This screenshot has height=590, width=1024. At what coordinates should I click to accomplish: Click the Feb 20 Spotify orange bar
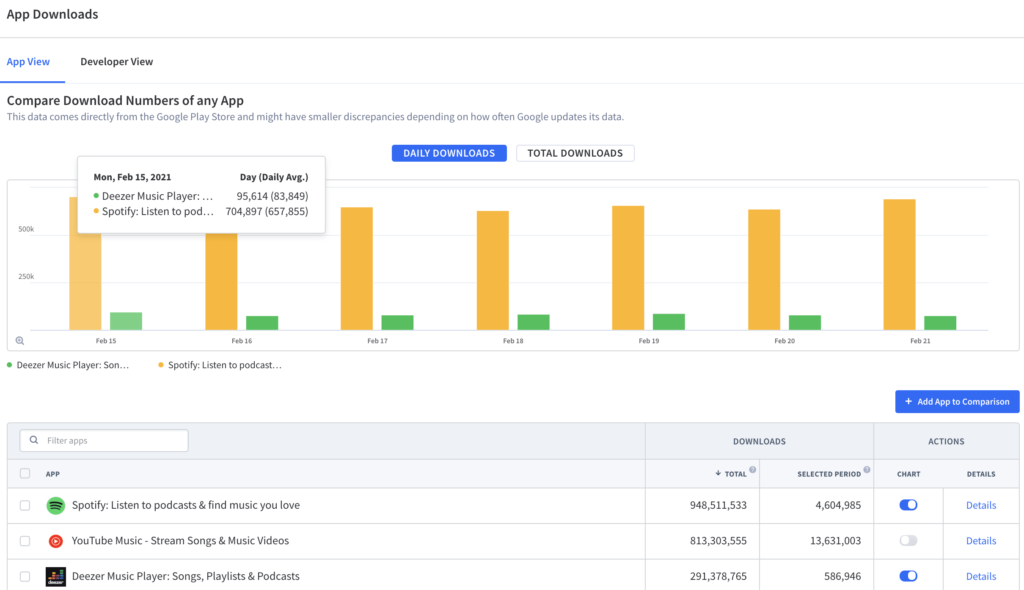764,270
